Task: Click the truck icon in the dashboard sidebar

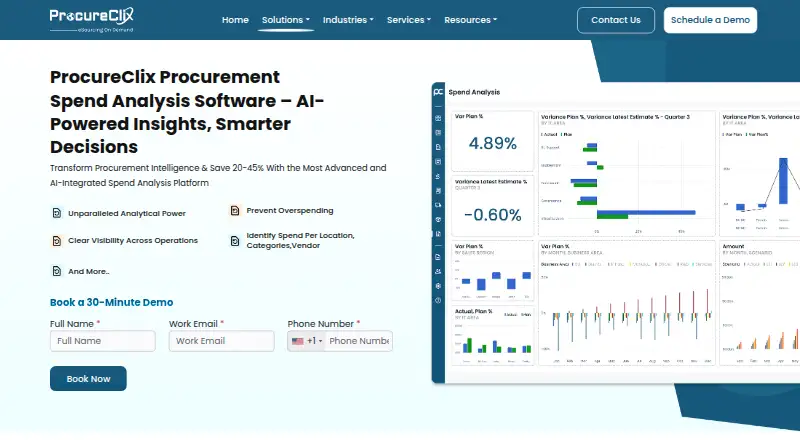Action: tap(438, 205)
